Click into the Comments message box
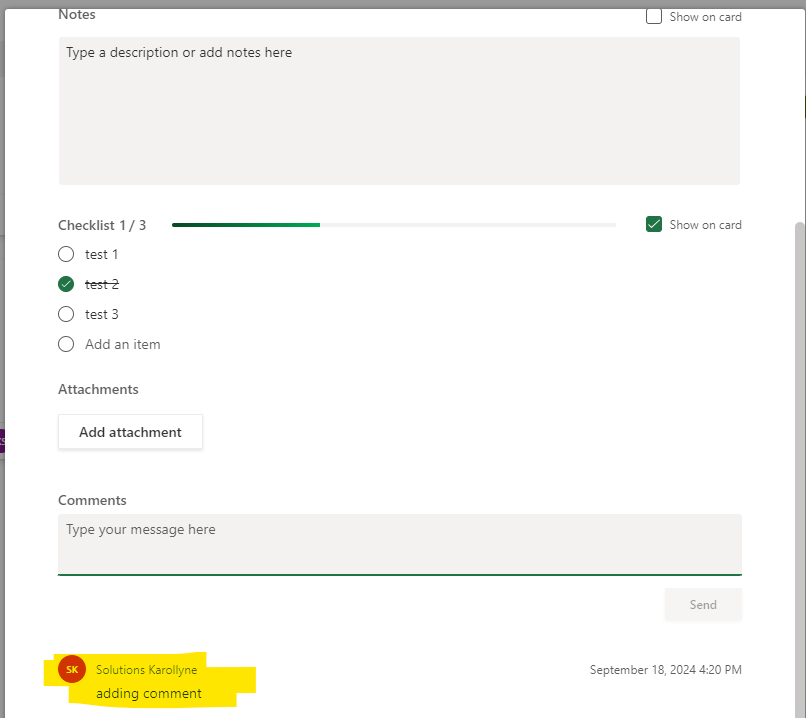This screenshot has height=718, width=806. (x=399, y=544)
